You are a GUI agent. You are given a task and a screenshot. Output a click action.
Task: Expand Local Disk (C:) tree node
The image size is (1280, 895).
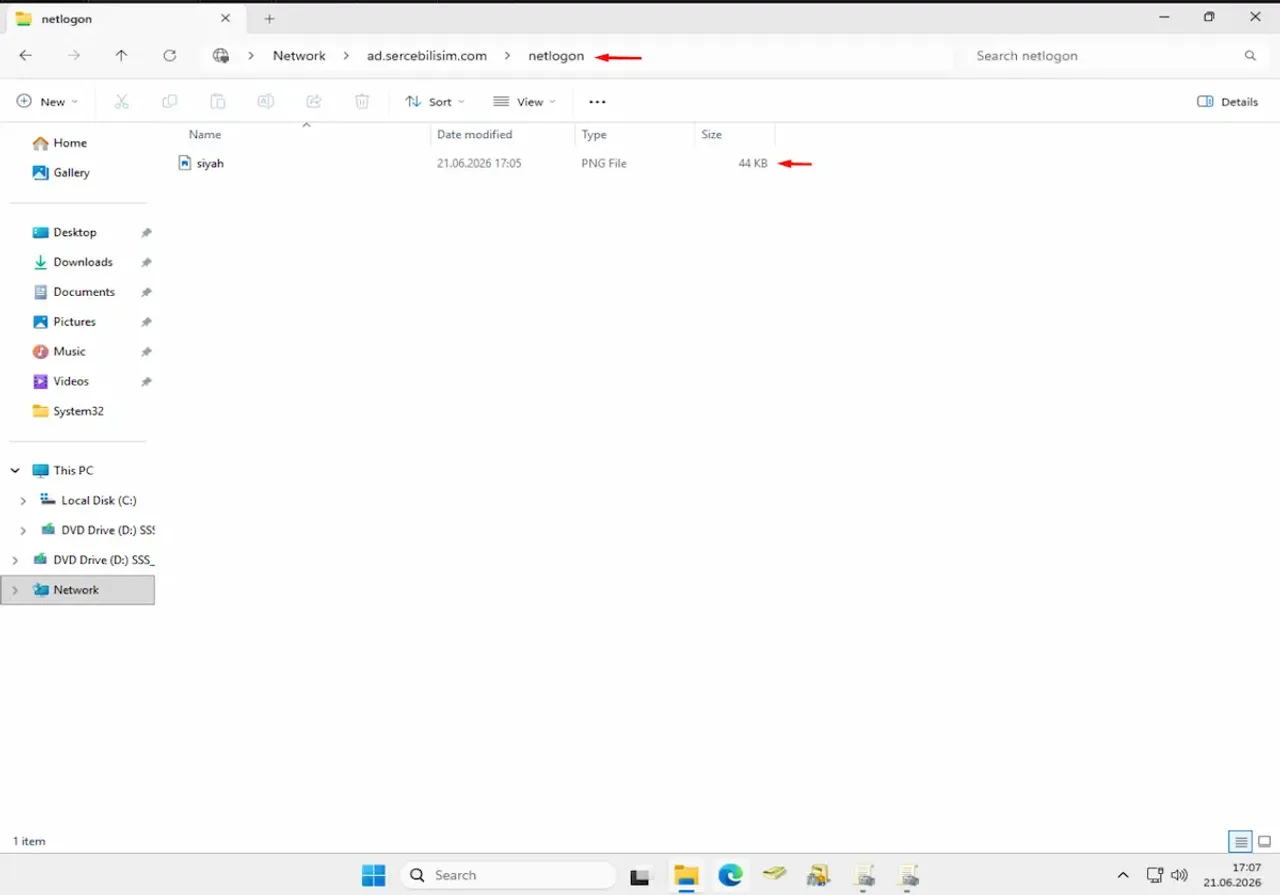click(x=23, y=500)
